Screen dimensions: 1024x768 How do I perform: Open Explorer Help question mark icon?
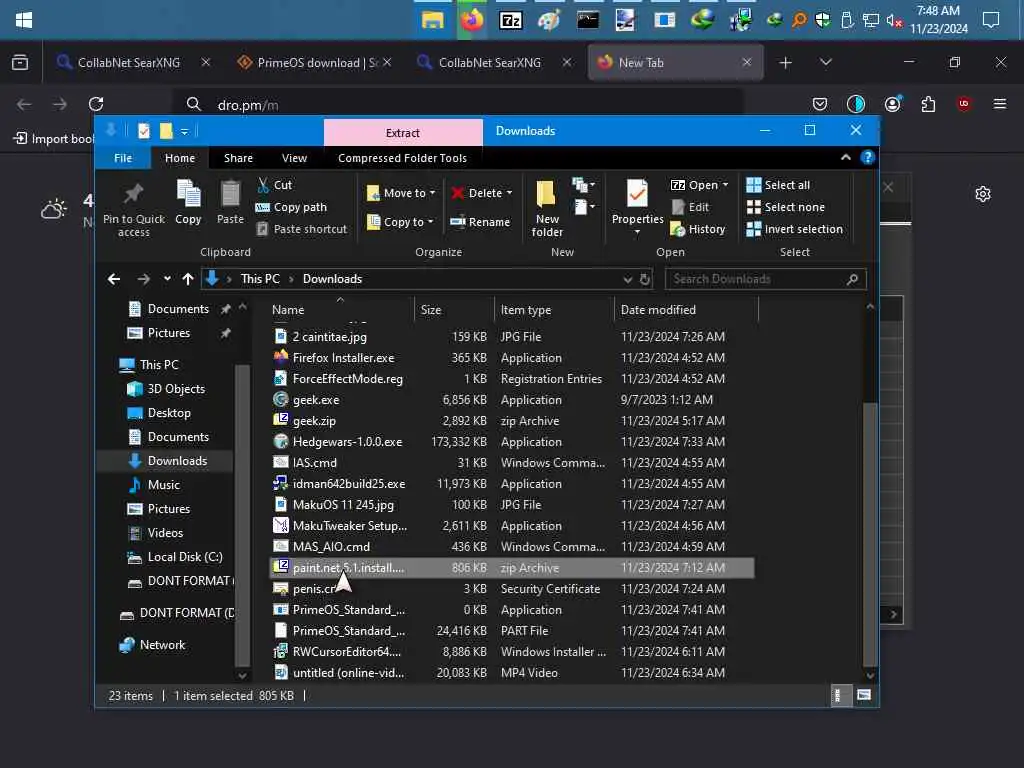point(867,157)
